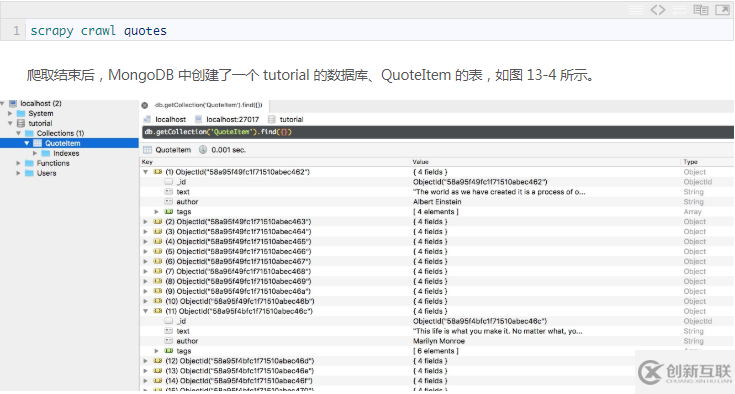Click tags array icon with 4 elements

click(x=169, y=212)
